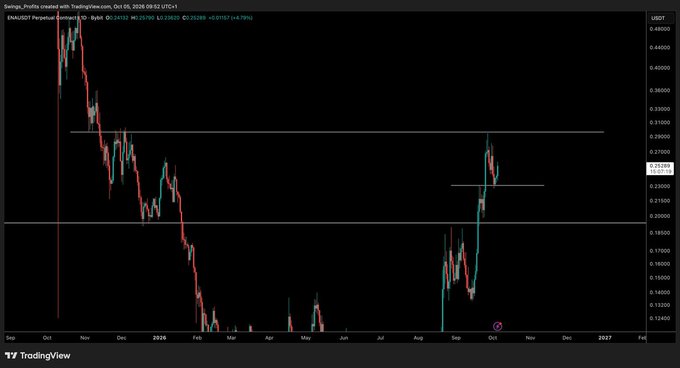The image size is (680, 368).
Task: Click the '0.48000' price axis label
Action: 660,29
